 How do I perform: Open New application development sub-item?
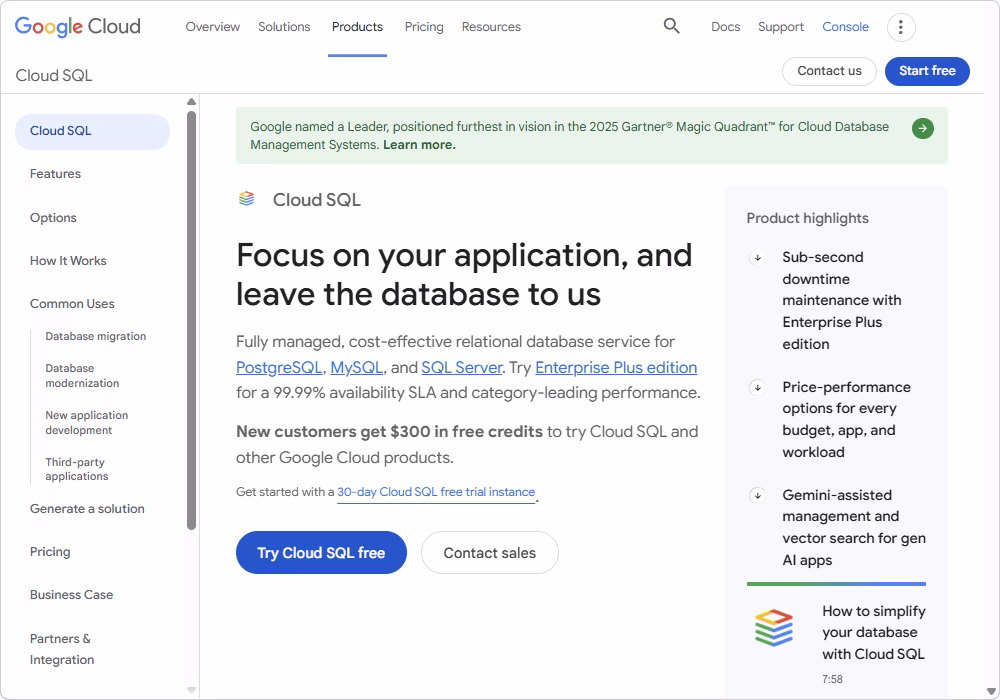[x=87, y=423]
